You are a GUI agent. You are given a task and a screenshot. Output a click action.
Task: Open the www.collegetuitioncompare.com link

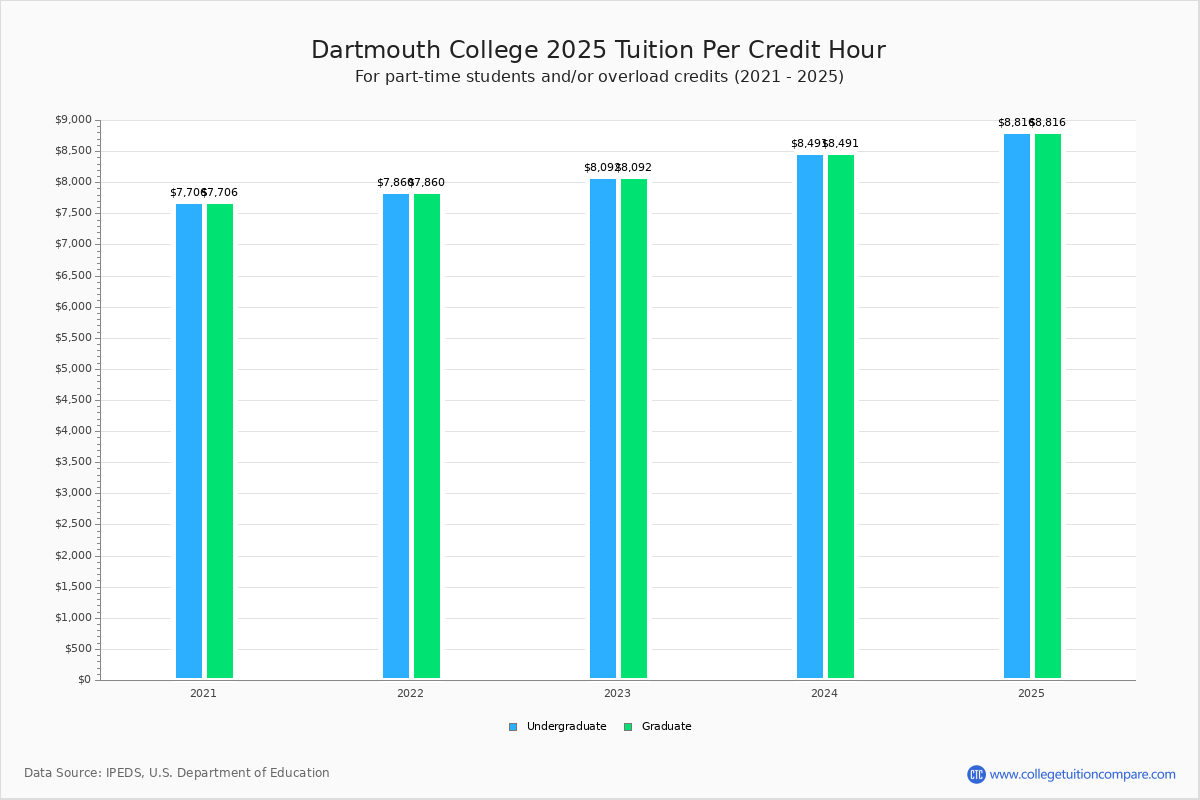tap(1082, 774)
